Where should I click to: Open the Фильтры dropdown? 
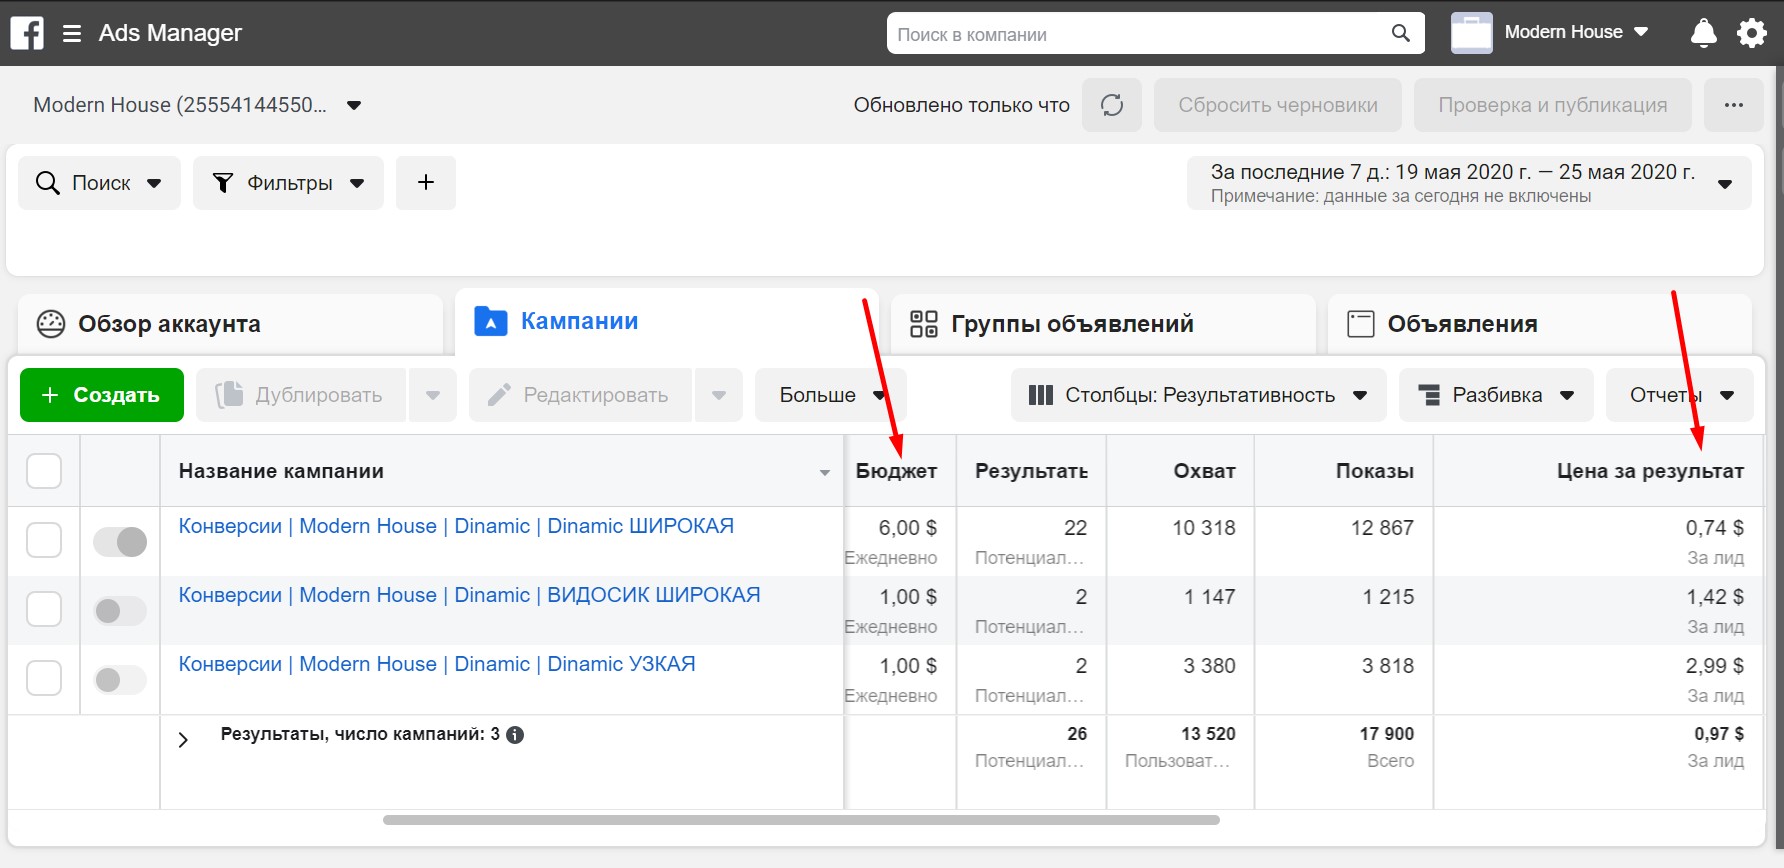tap(288, 183)
